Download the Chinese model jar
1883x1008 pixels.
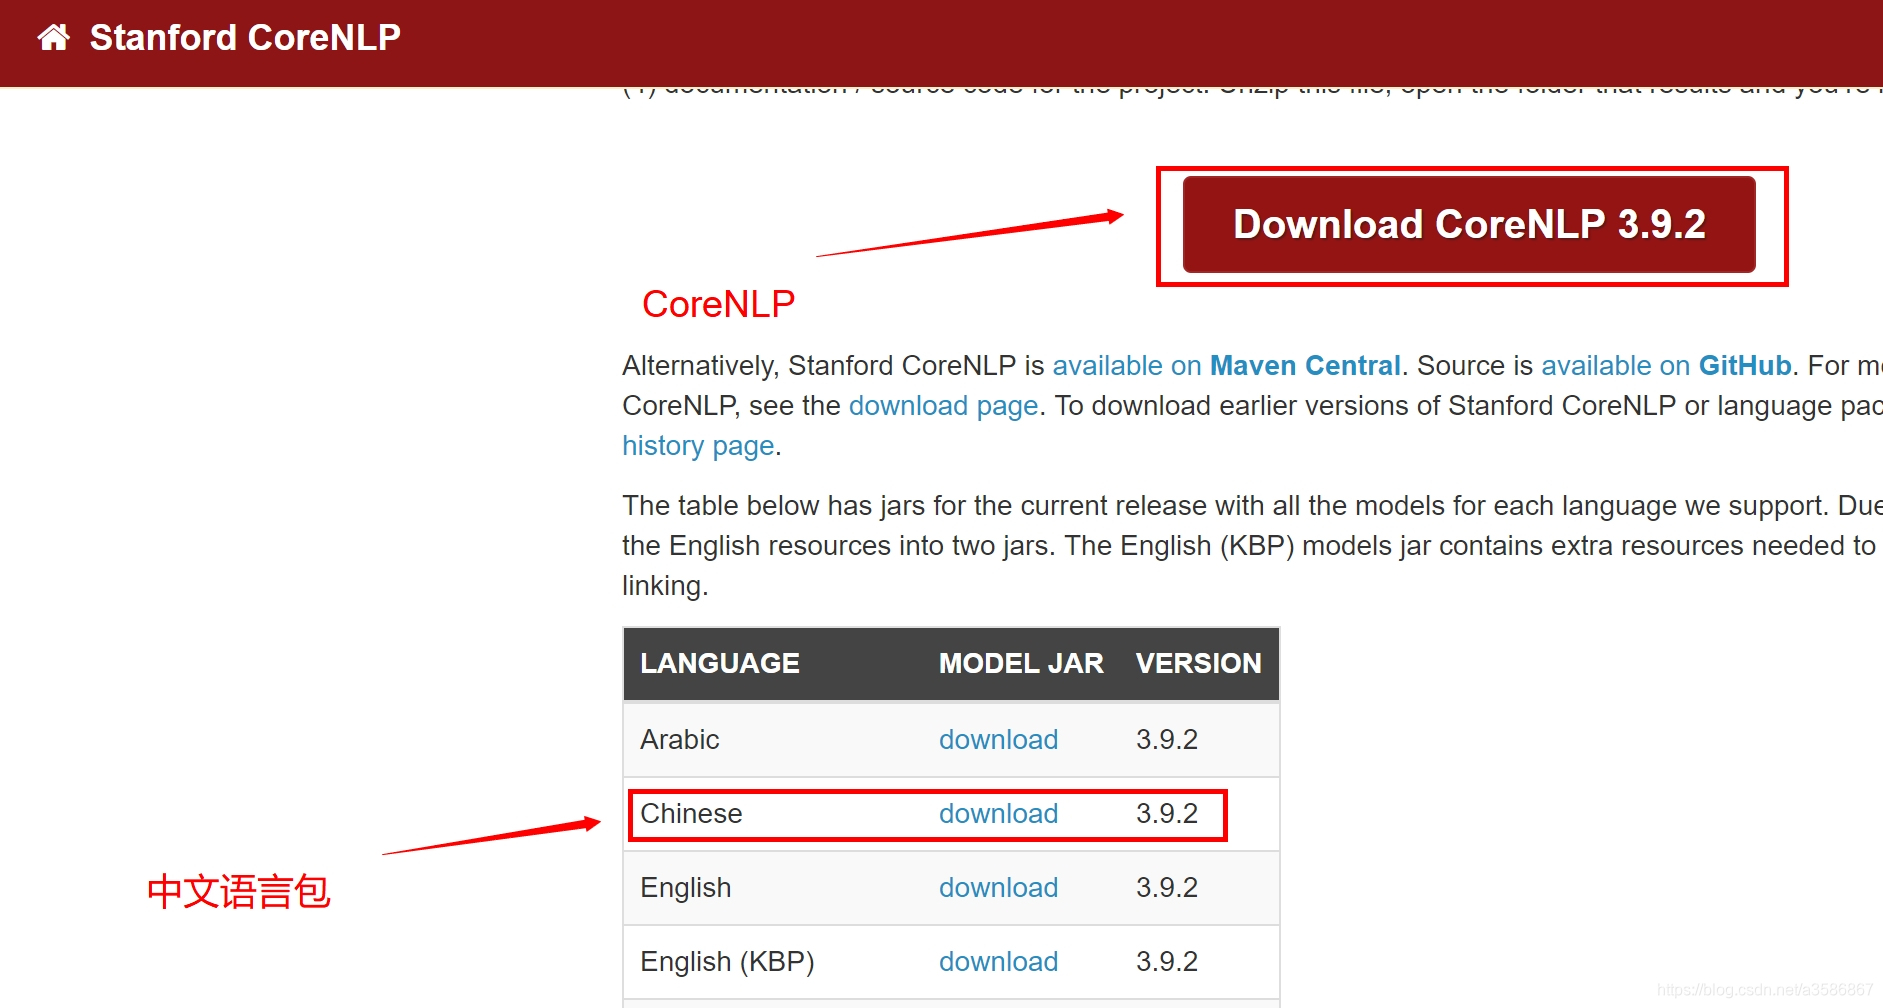[x=998, y=814]
